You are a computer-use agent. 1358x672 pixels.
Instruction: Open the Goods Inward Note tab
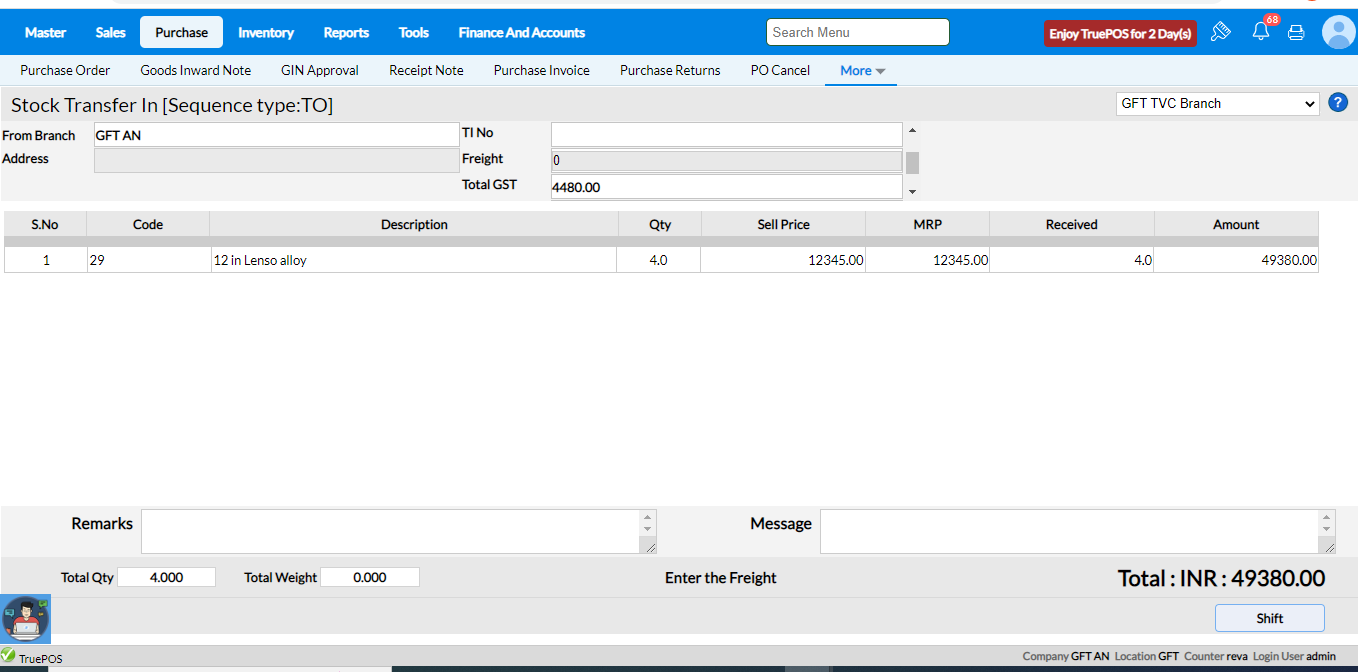click(x=195, y=70)
